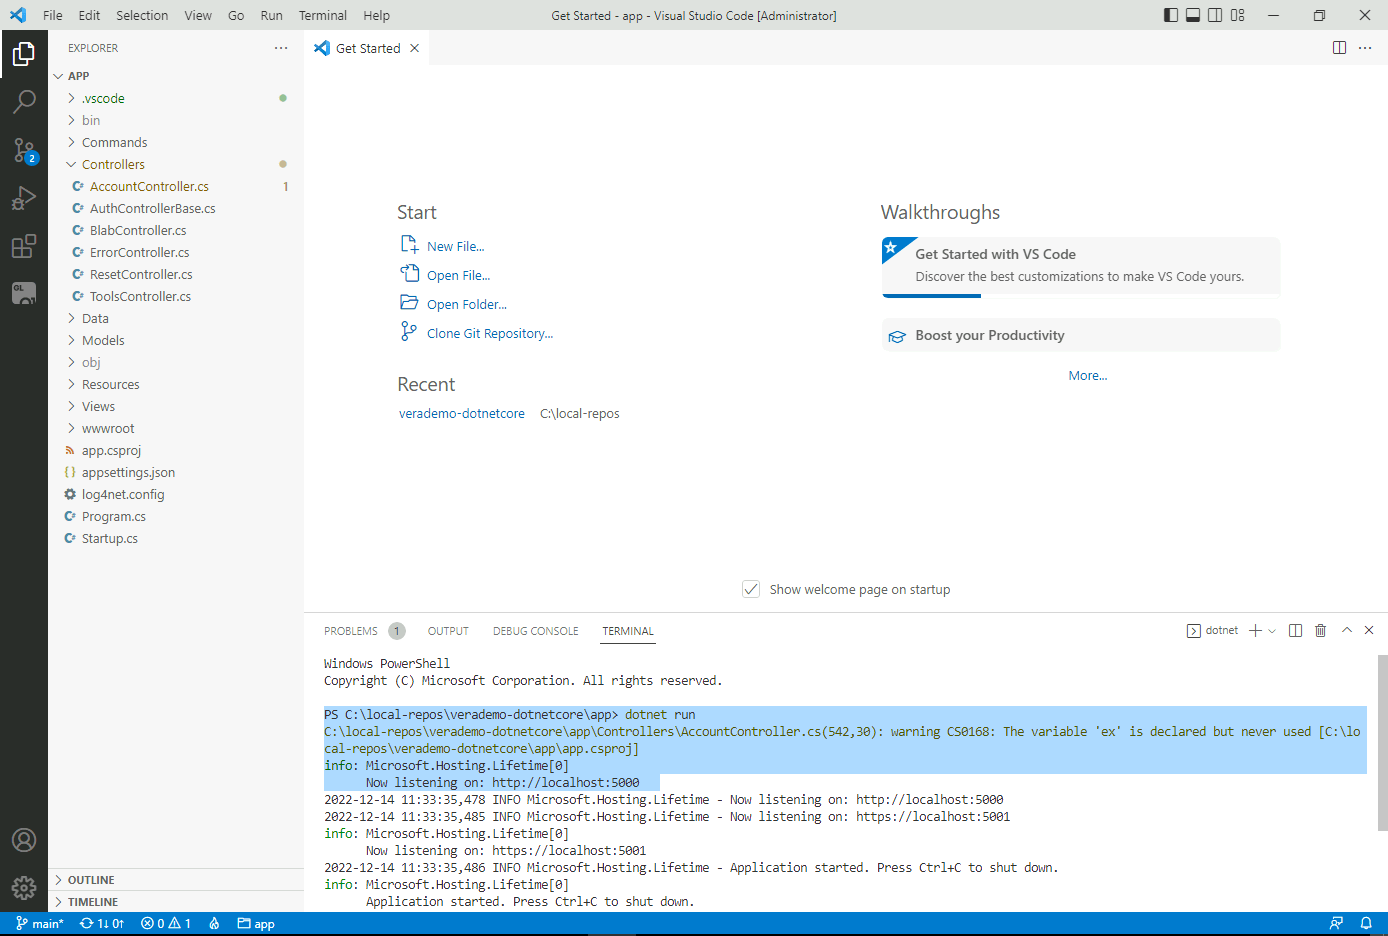
Task: Uncheck Show welcome page on startup
Action: pyautogui.click(x=751, y=589)
